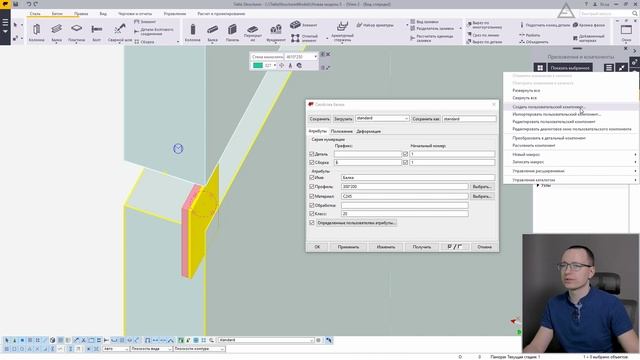Click the Имя input field
Screen dimensions: 640x360
[418, 178]
